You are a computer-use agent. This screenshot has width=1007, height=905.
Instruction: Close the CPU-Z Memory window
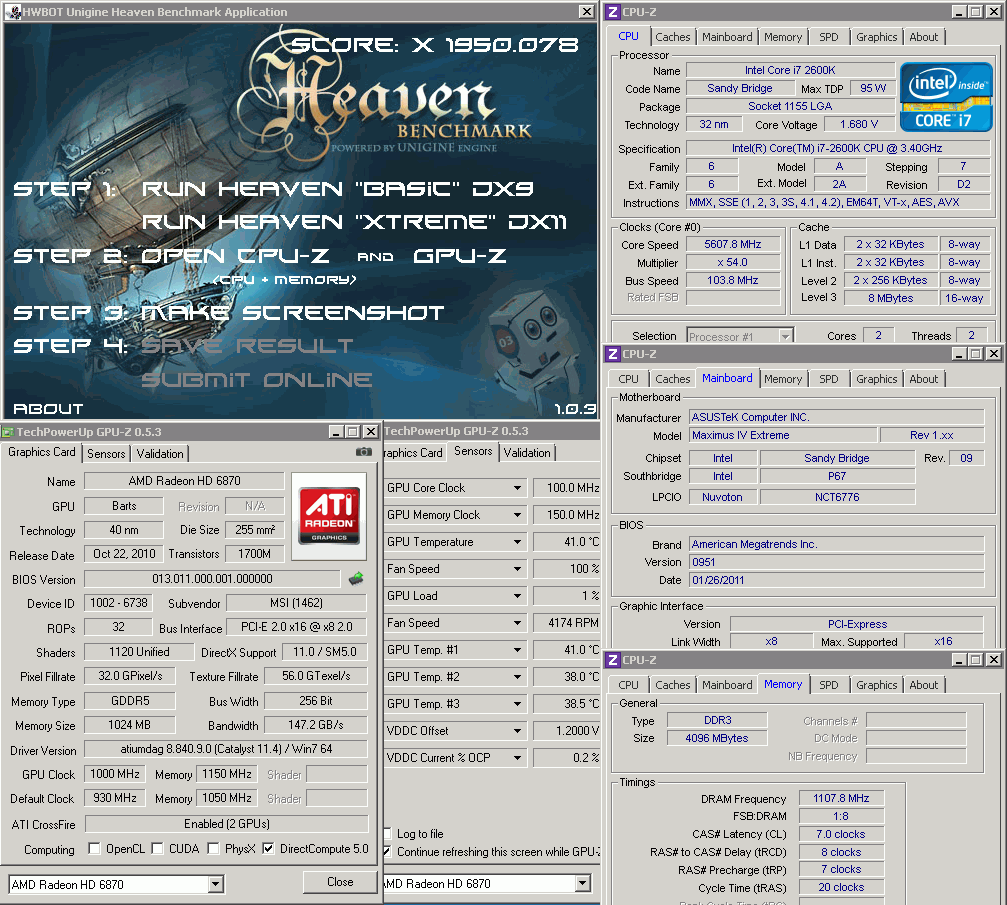coord(994,660)
